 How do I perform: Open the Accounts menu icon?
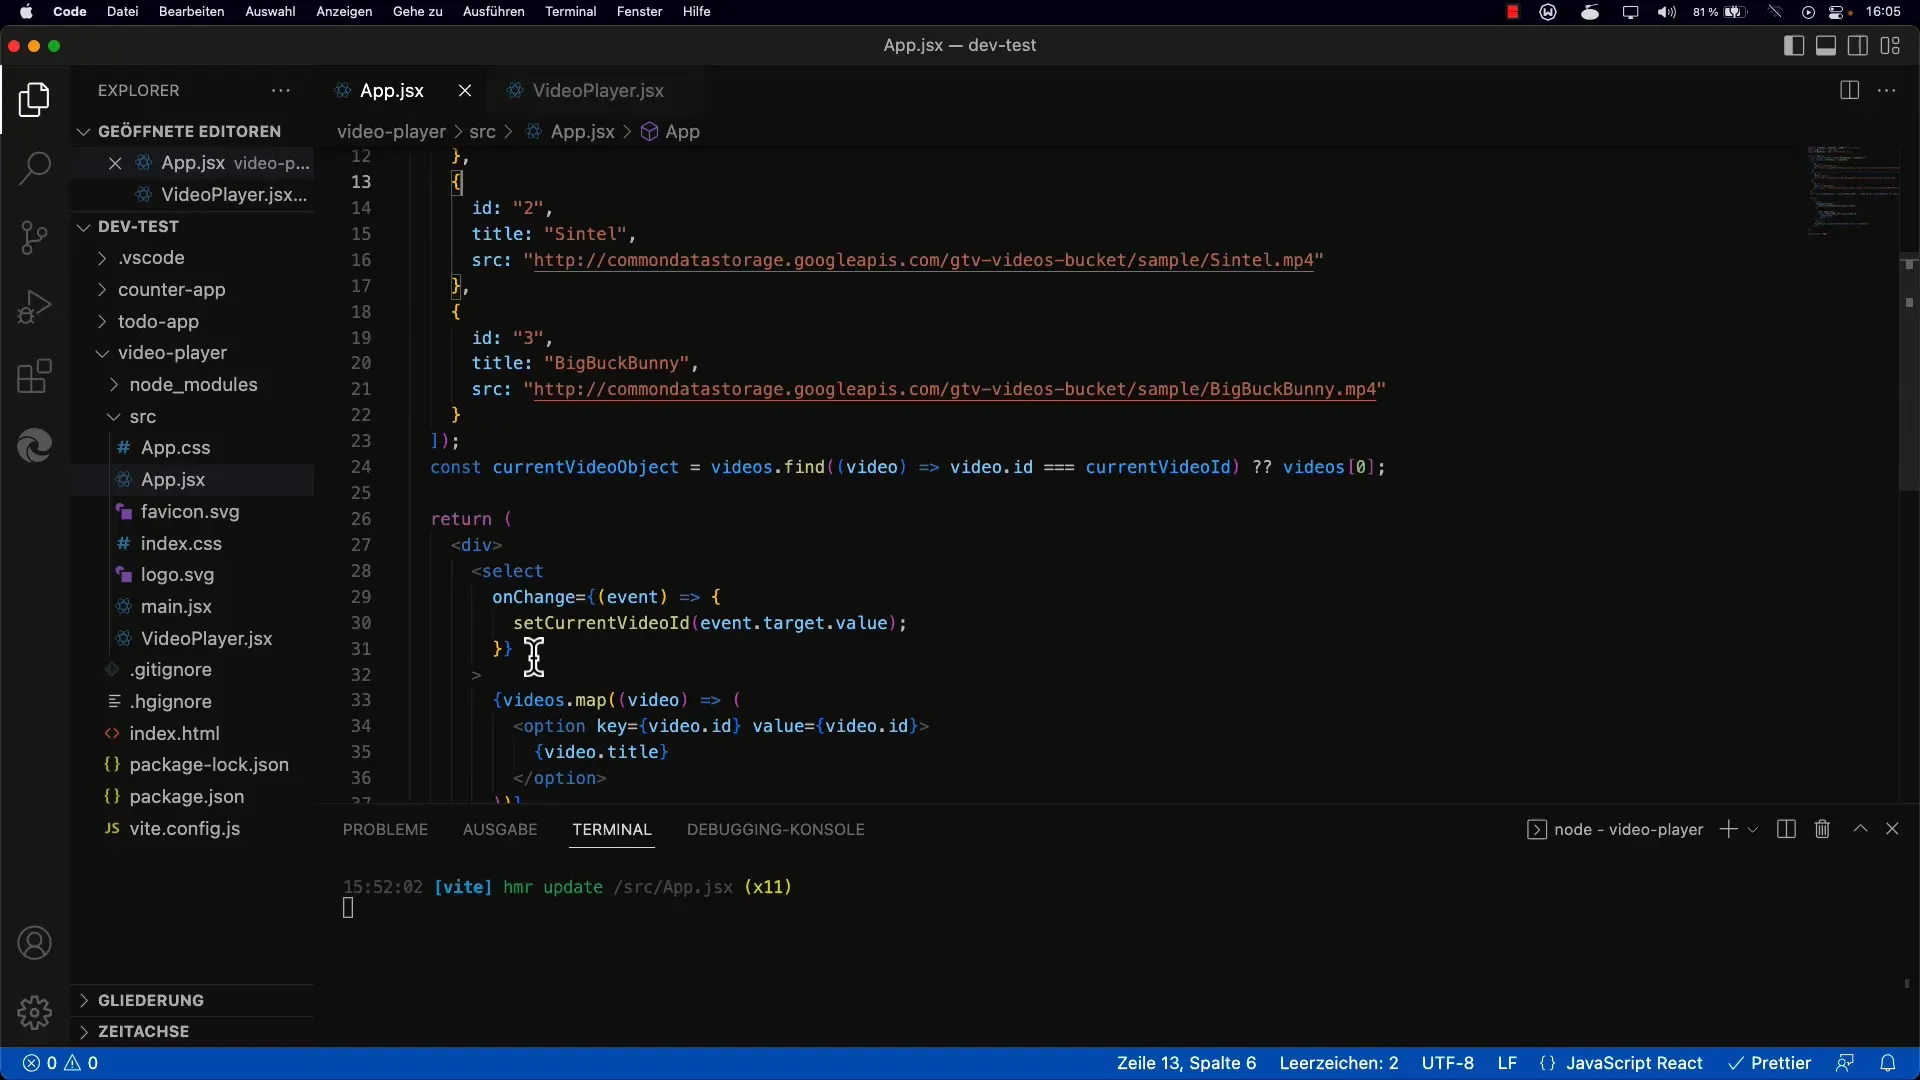point(34,943)
